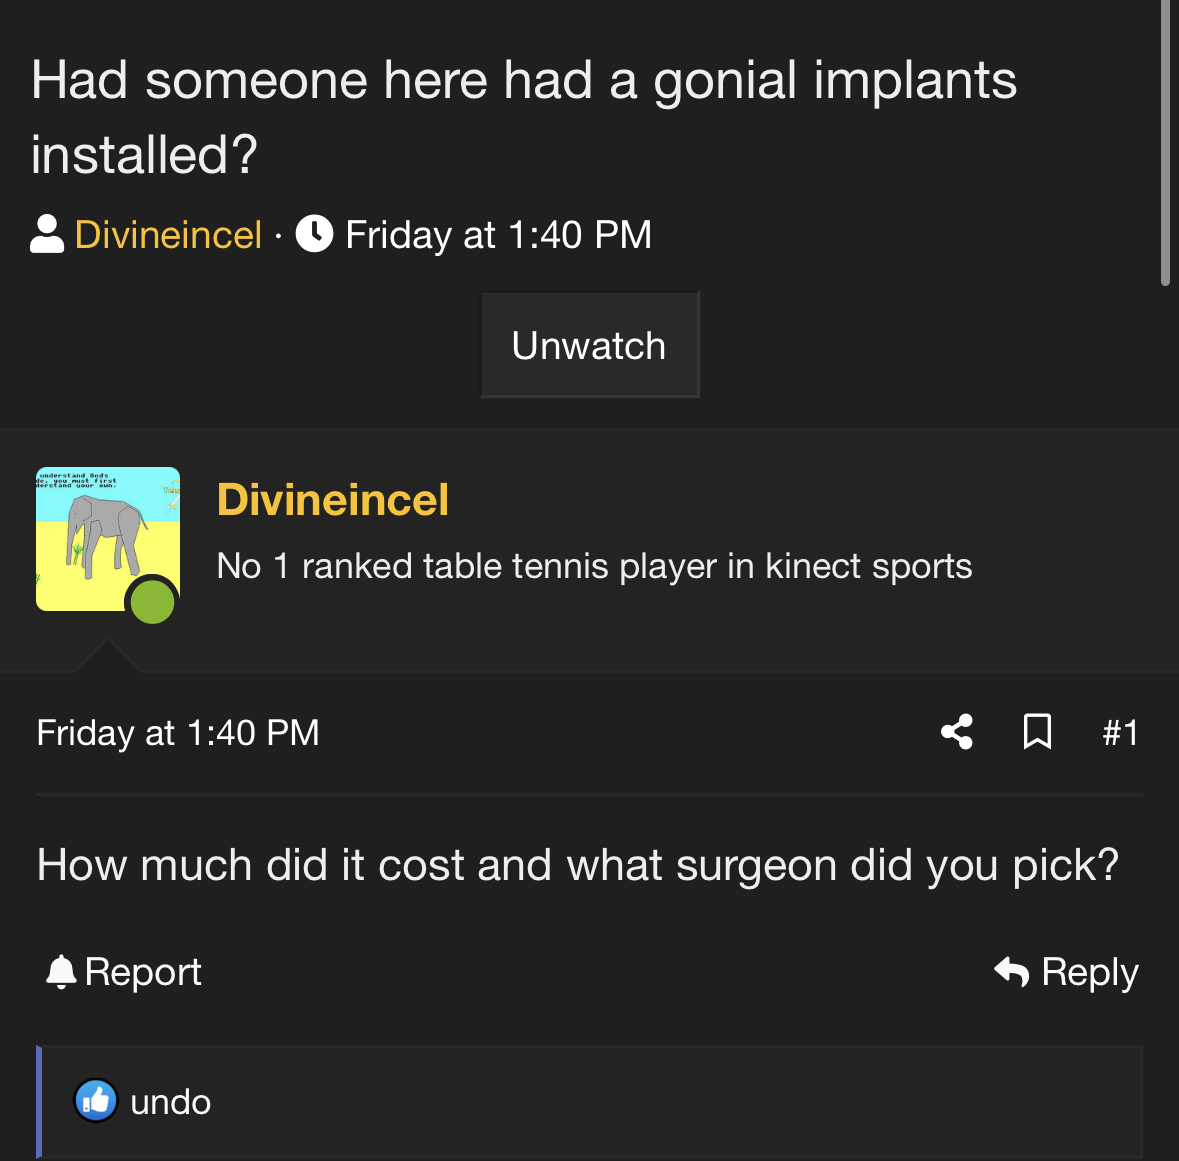The image size is (1179, 1161).
Task: Click the thread title about gonial implants
Action: (523, 117)
